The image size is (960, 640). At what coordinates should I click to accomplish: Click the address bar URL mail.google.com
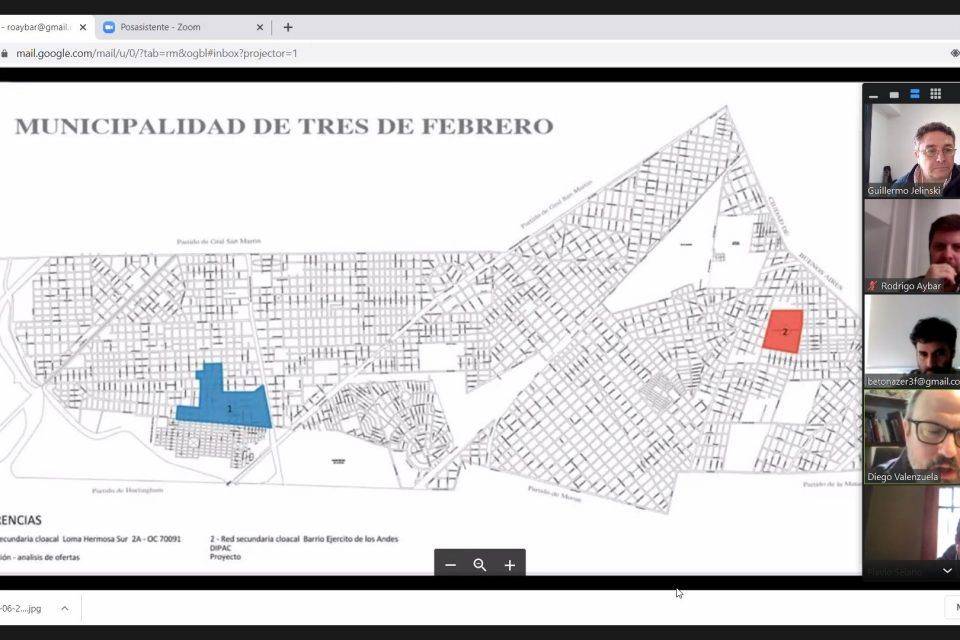point(157,53)
